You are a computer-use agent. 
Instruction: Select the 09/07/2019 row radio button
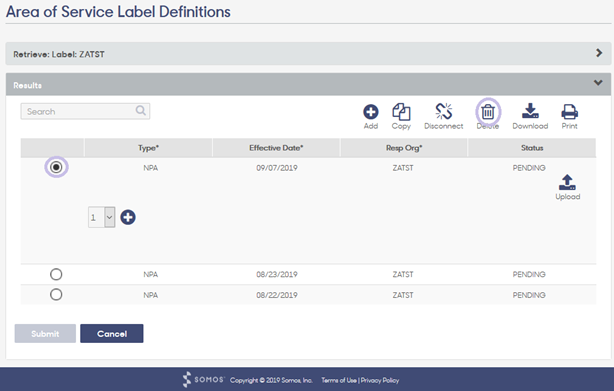[56, 167]
